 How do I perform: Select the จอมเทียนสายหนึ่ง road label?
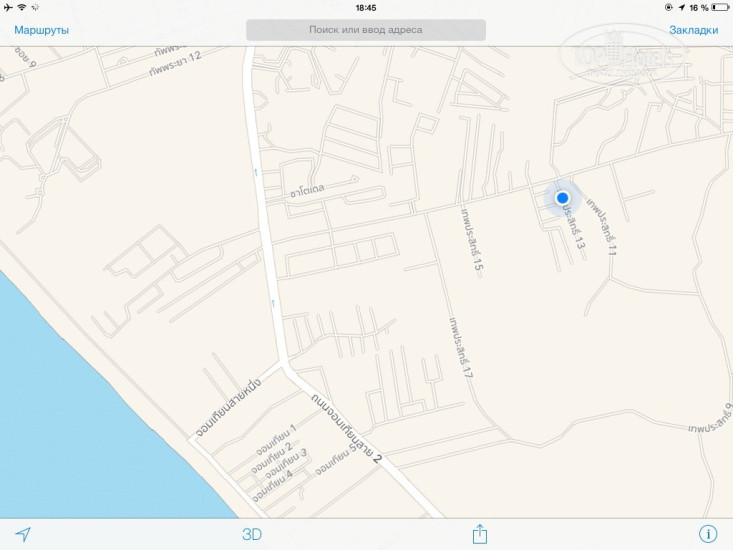click(228, 407)
